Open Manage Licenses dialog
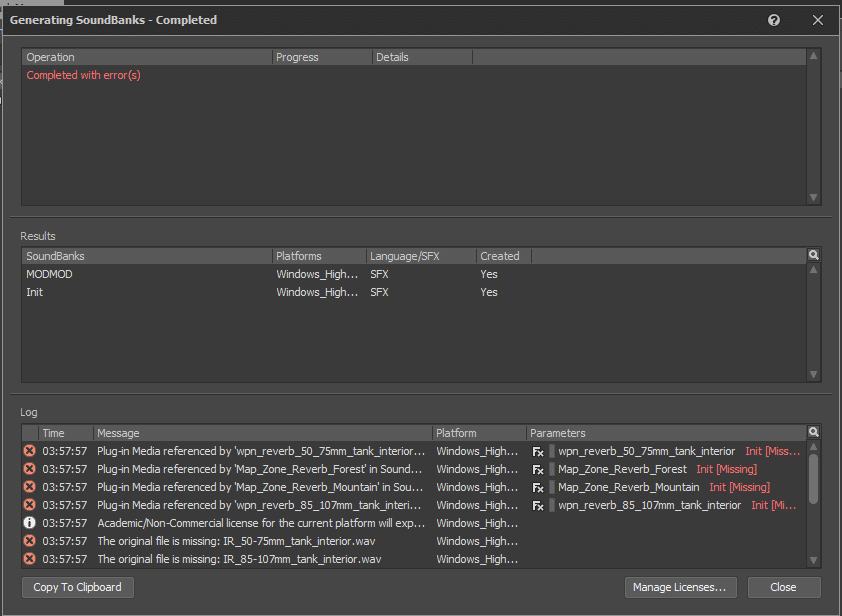 [x=680, y=587]
